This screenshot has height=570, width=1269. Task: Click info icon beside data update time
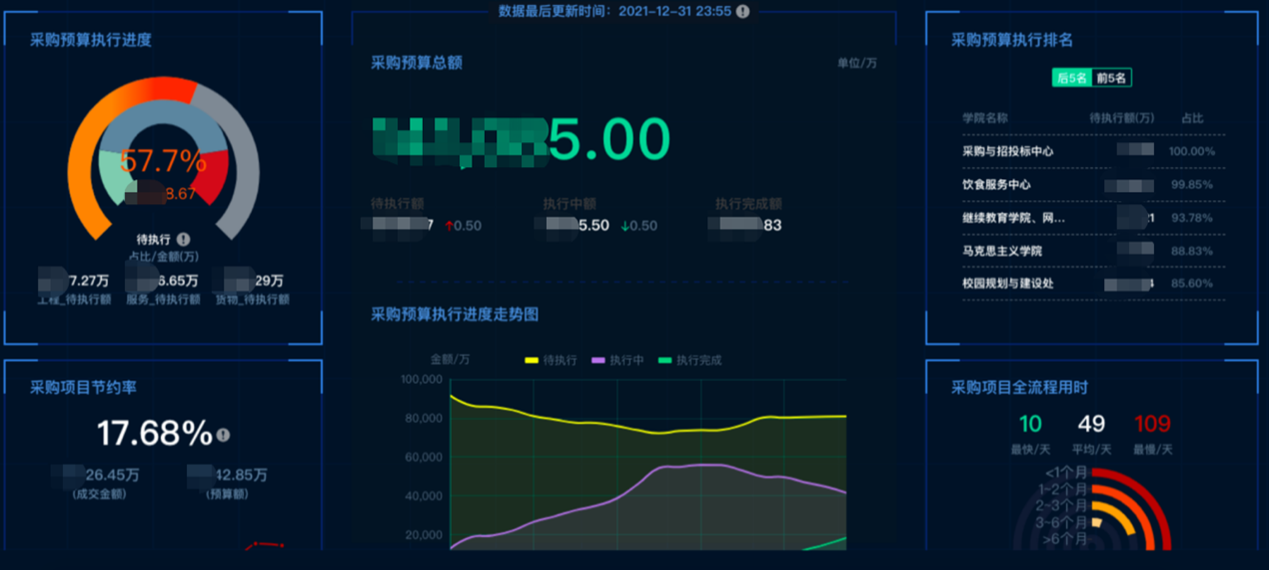742,11
